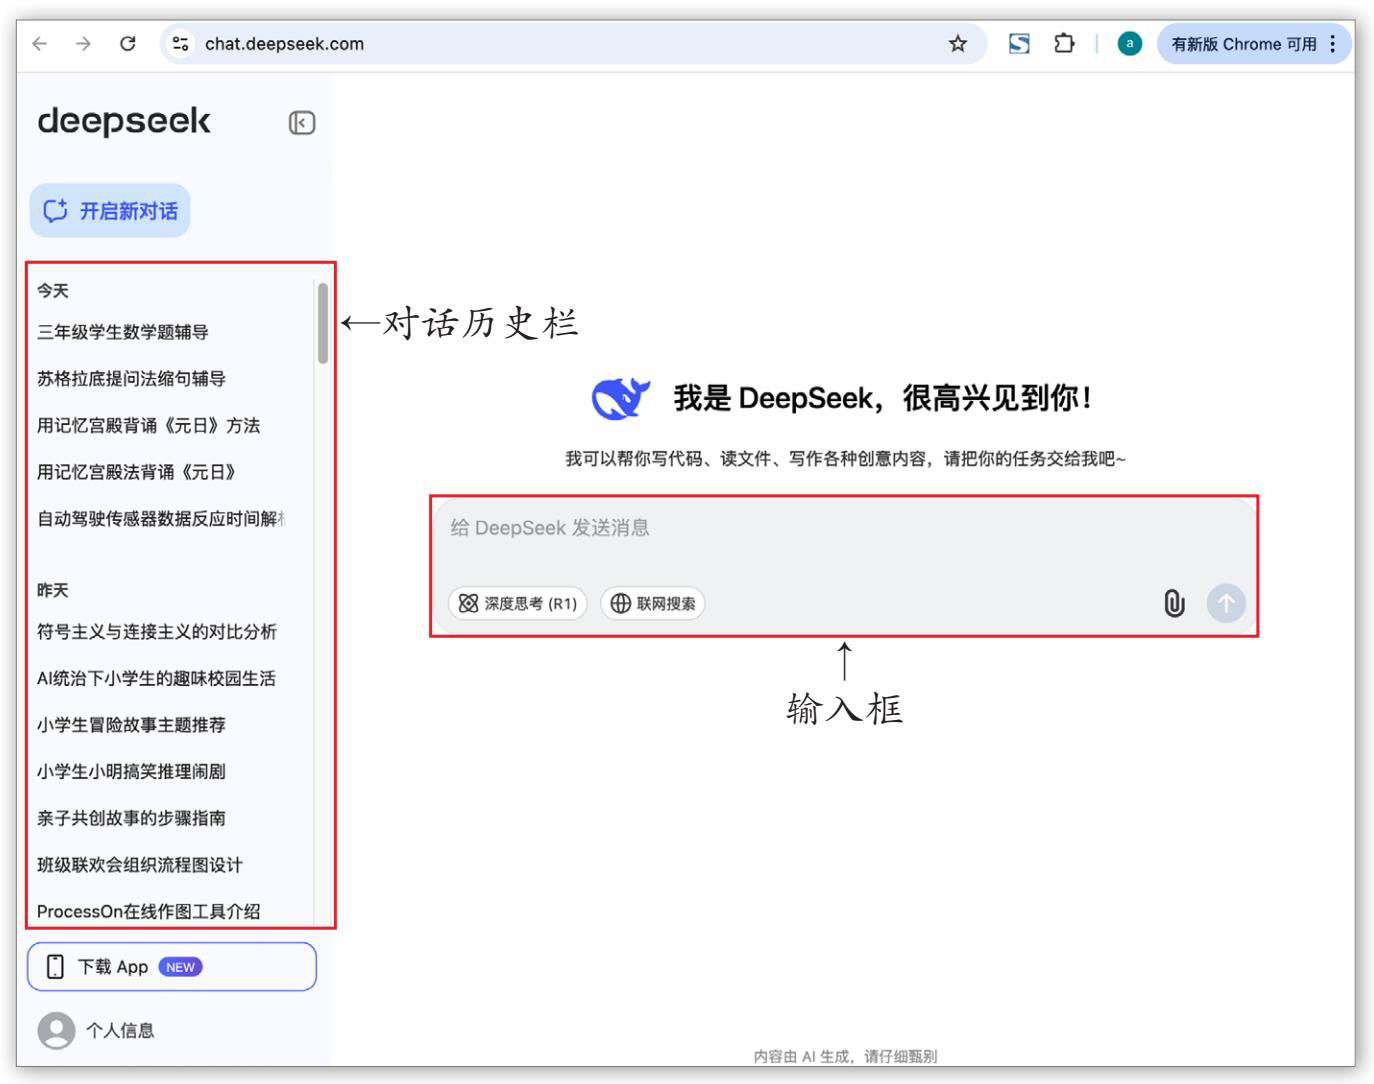Open chat 小学生小明搞笑推理闹剧
Viewport: 1374px width, 1084px height.
131,772
